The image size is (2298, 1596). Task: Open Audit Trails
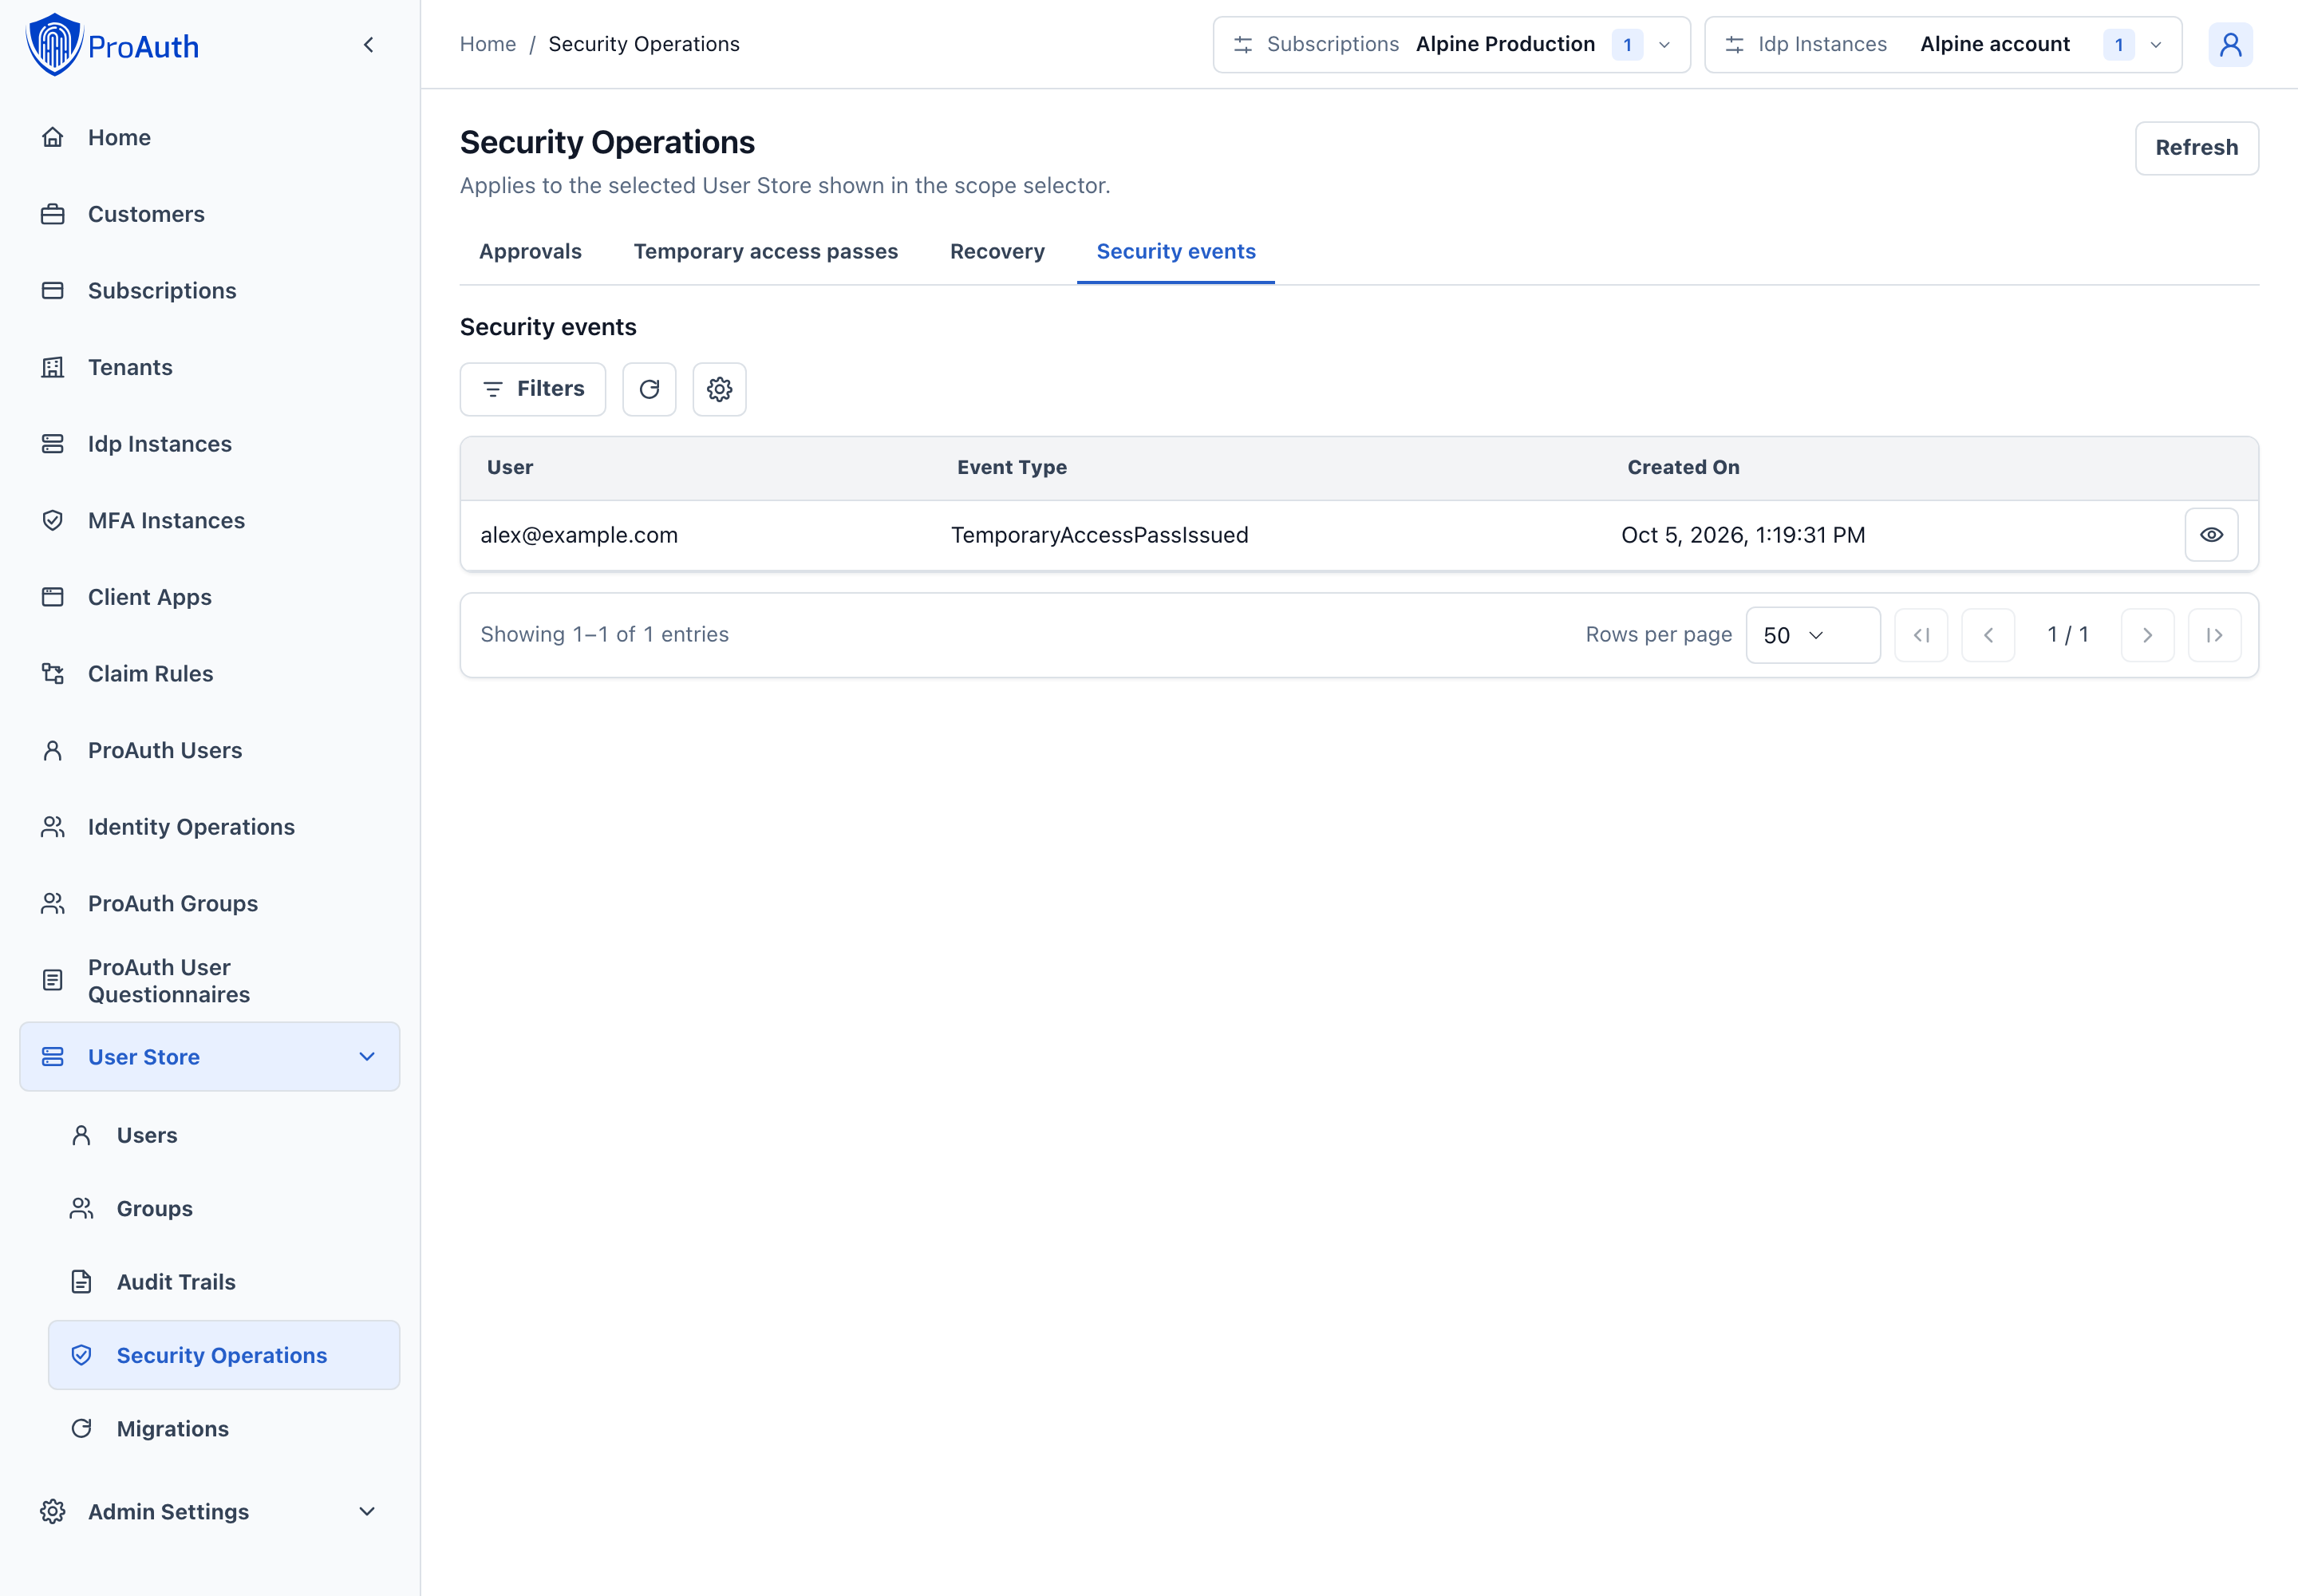coord(224,1282)
